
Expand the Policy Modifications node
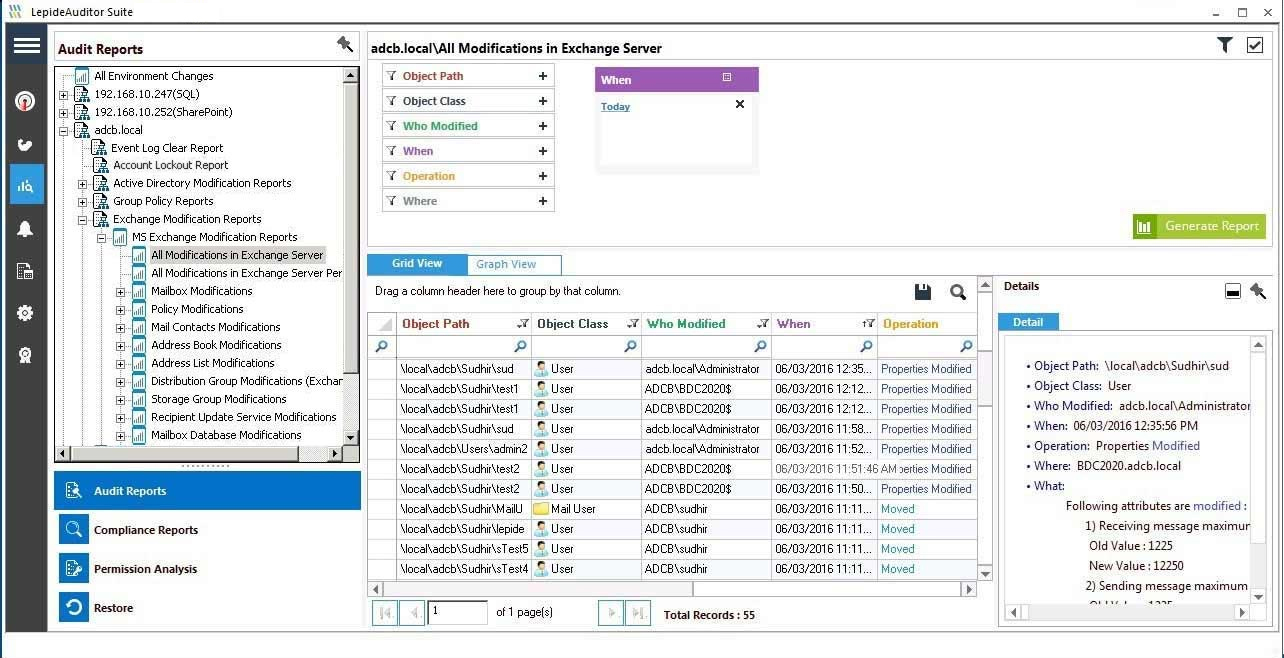121,310
